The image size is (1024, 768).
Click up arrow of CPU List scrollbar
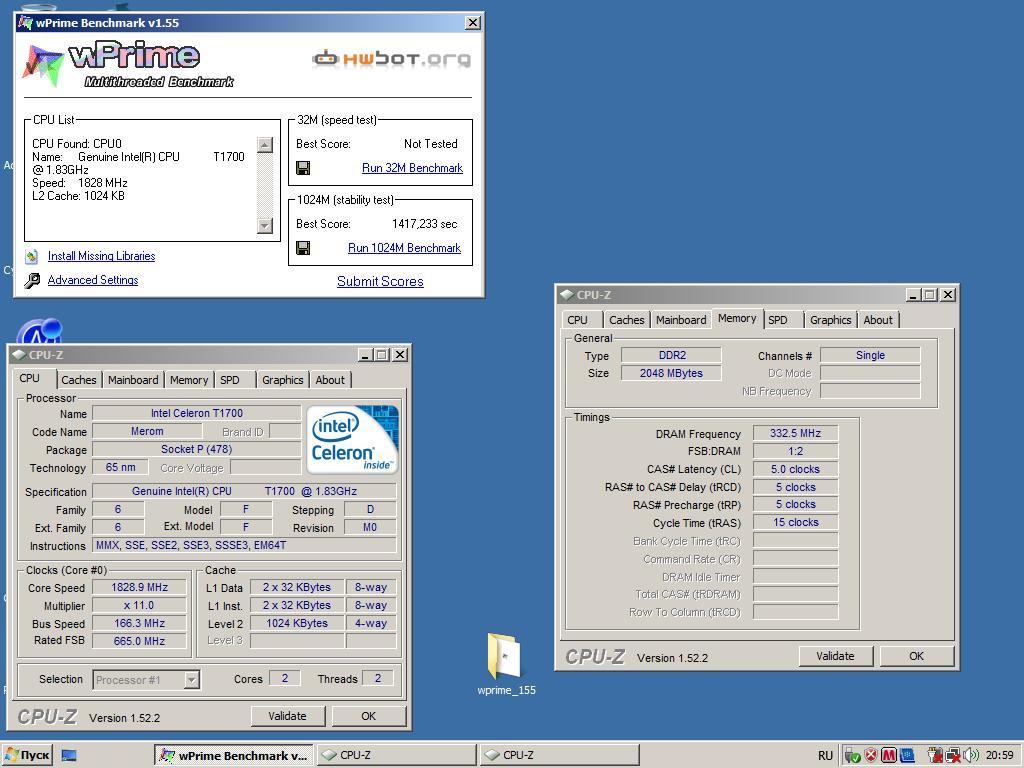tap(264, 145)
